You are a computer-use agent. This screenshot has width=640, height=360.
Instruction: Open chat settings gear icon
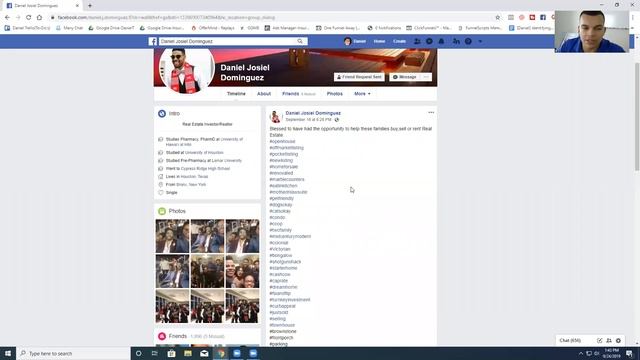click(618, 340)
